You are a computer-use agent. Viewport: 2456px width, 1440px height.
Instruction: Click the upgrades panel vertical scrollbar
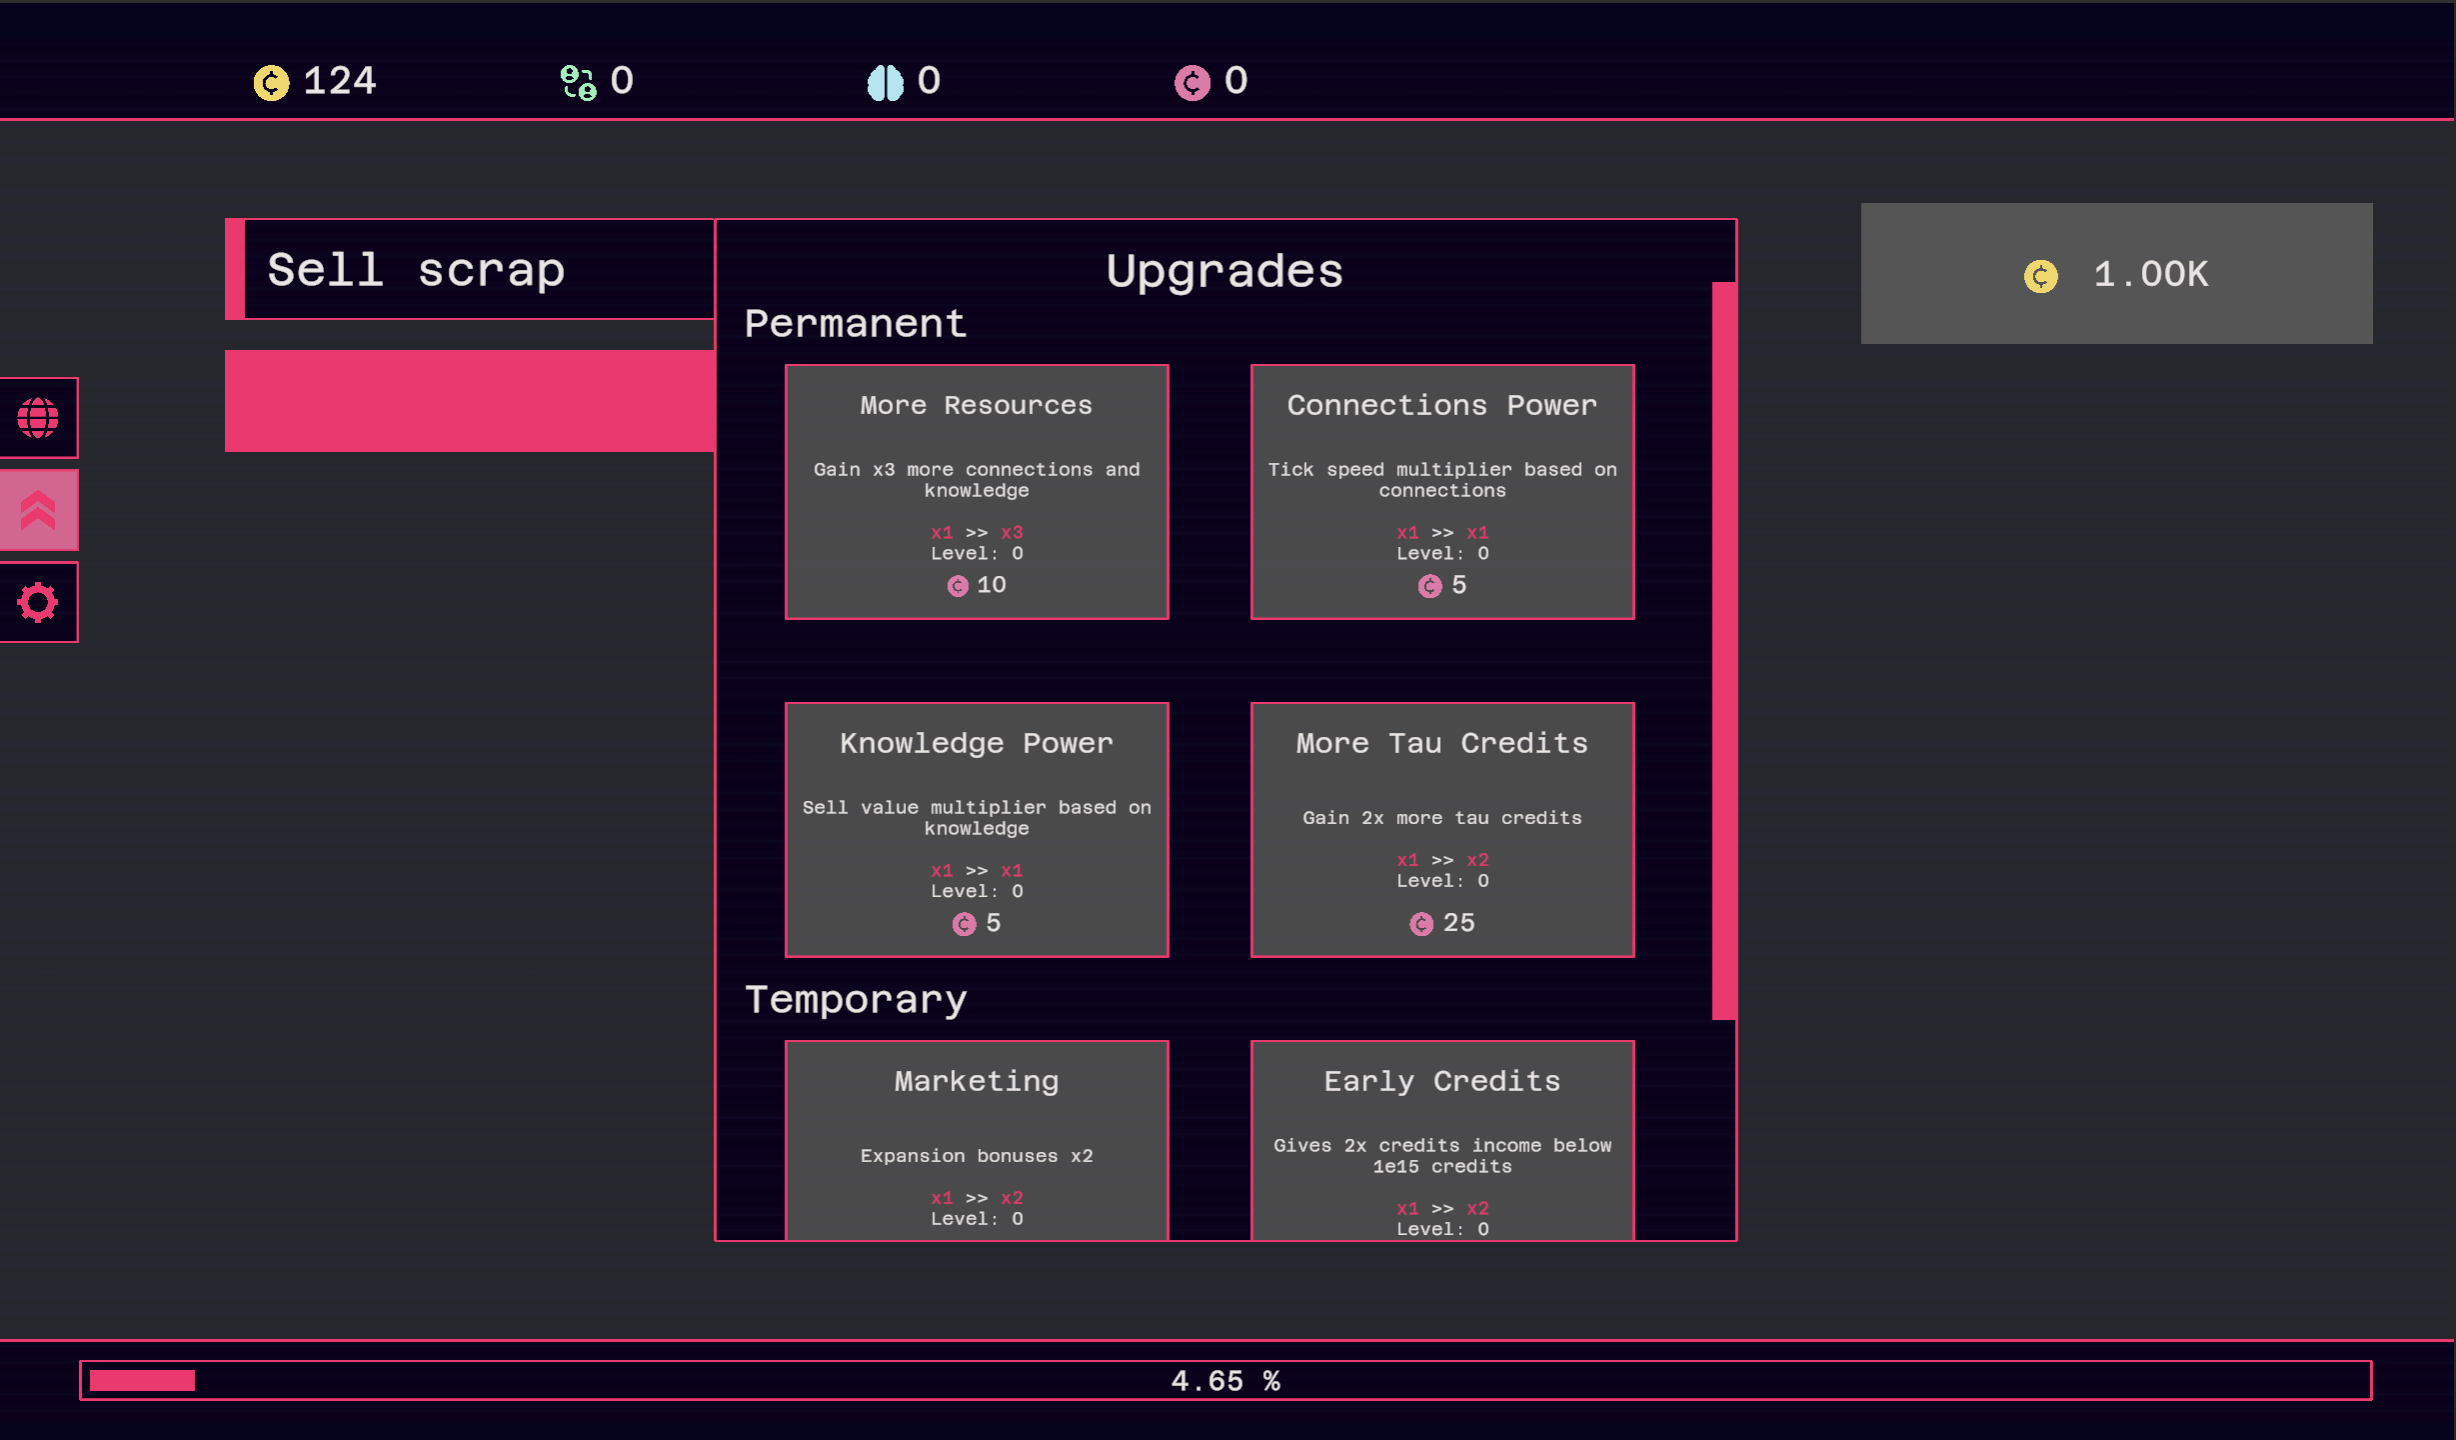tap(1724, 651)
